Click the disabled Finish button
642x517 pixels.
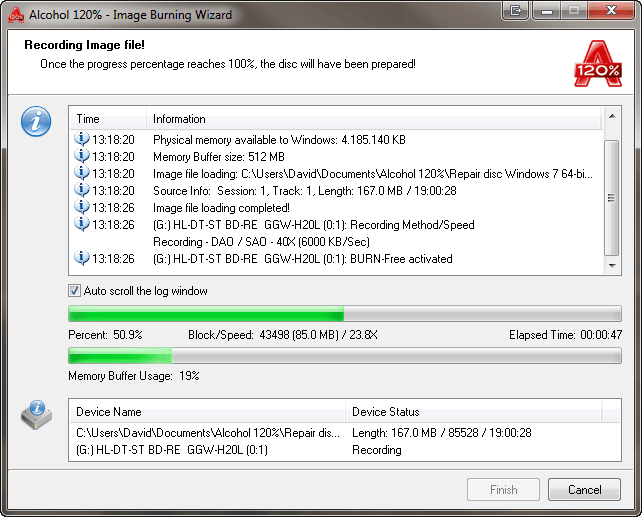coord(503,490)
